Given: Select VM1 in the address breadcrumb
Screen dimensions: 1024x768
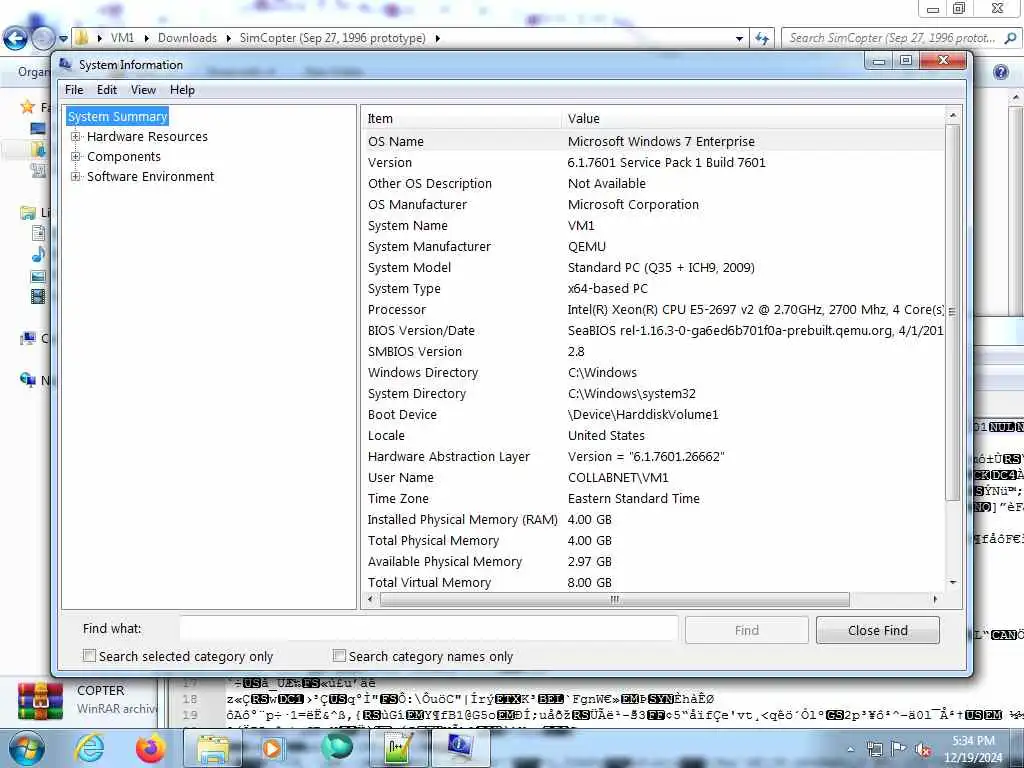Looking at the screenshot, I should (x=122, y=38).
